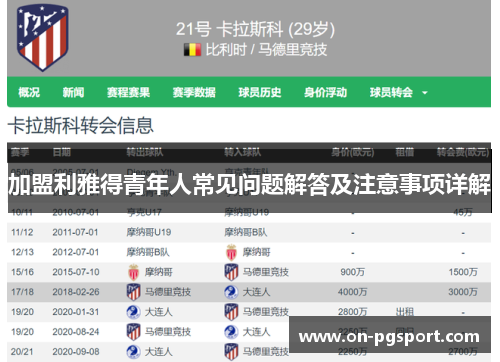This screenshot has height=362, width=500.
Task: Open the 球员历史 tab
Action: [x=260, y=92]
